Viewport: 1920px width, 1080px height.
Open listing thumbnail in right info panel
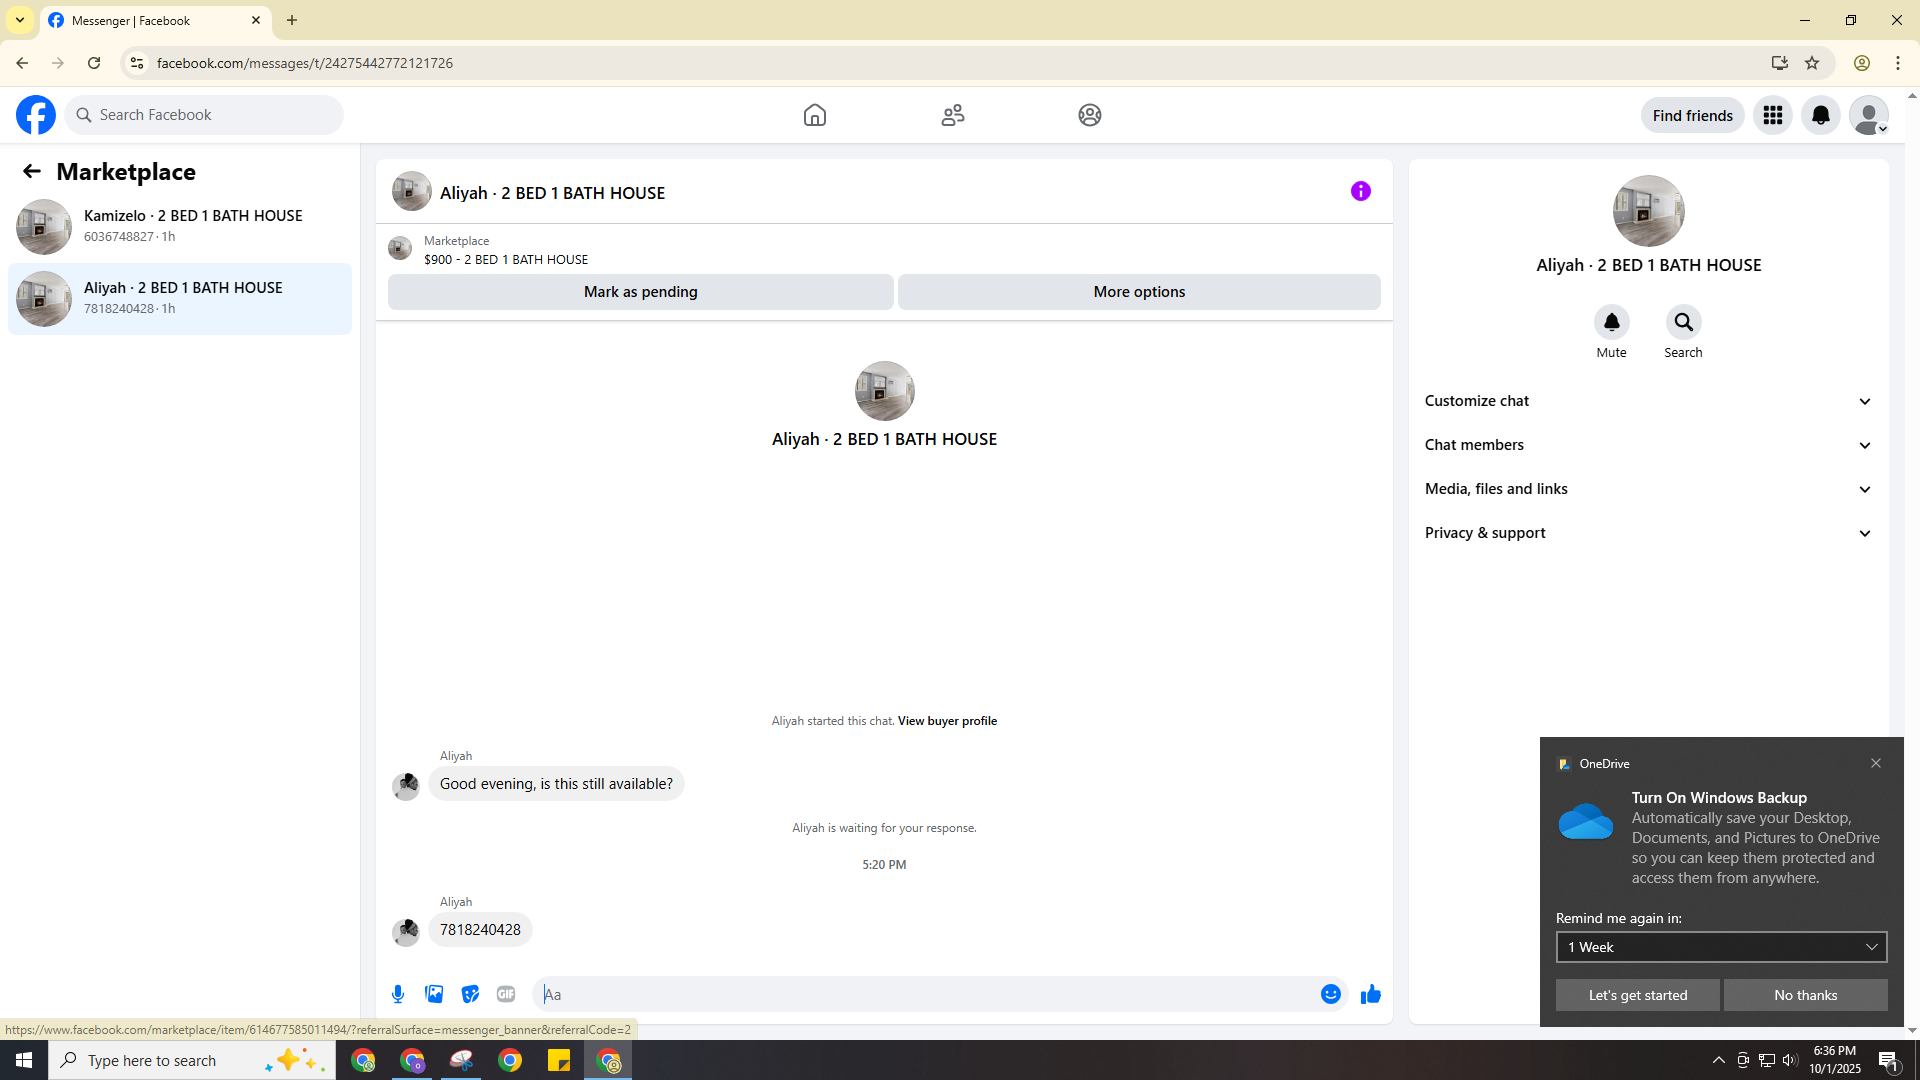(1649, 211)
